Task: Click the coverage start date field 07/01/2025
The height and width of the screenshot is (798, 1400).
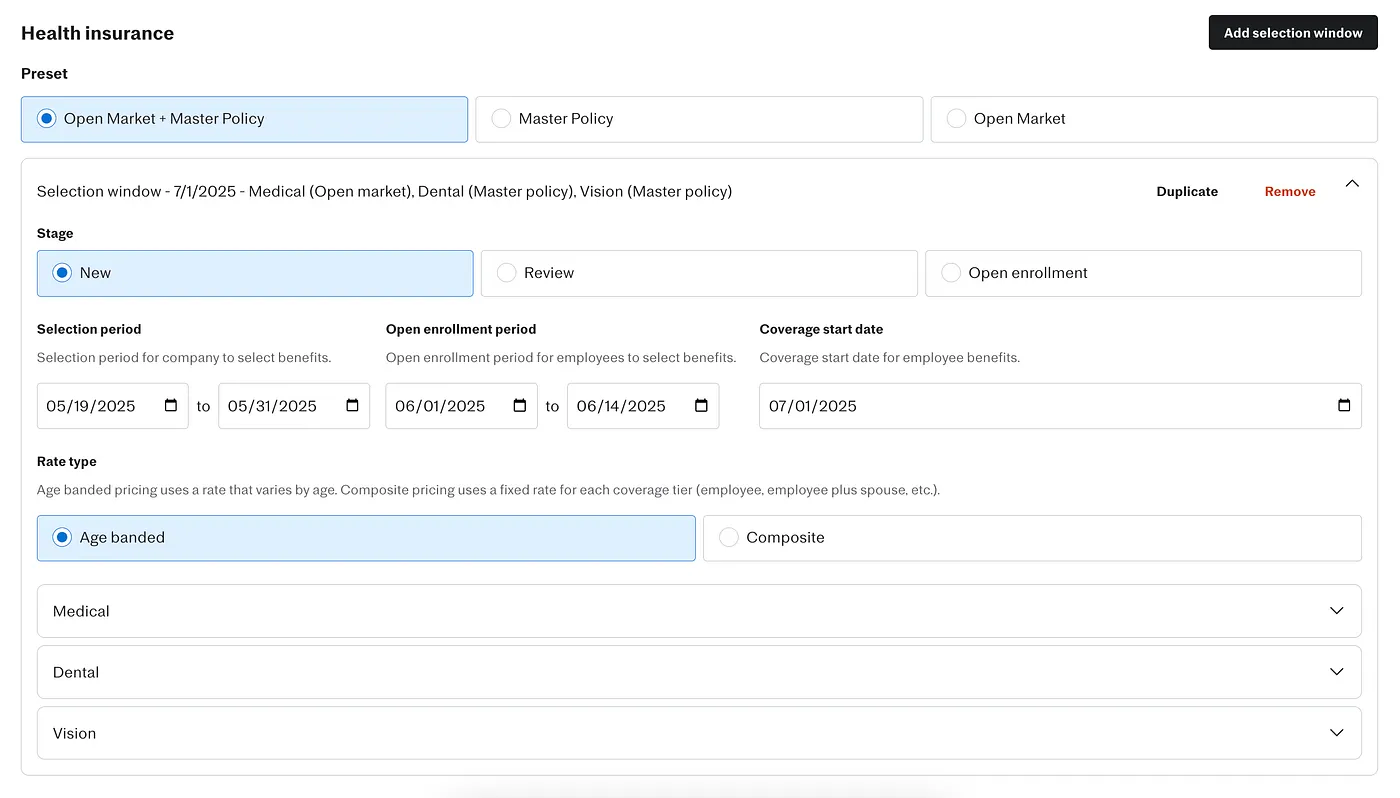Action: tap(1060, 406)
